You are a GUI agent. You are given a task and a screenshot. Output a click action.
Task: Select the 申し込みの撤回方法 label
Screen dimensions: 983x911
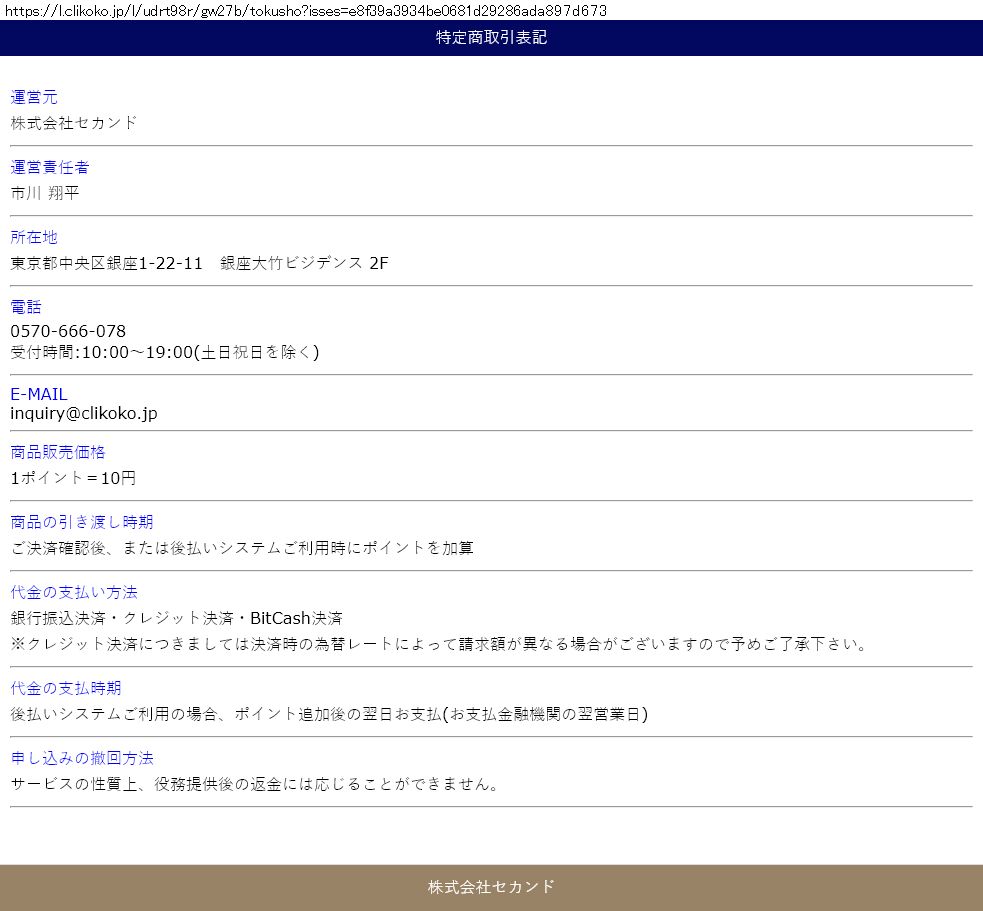[x=82, y=758]
